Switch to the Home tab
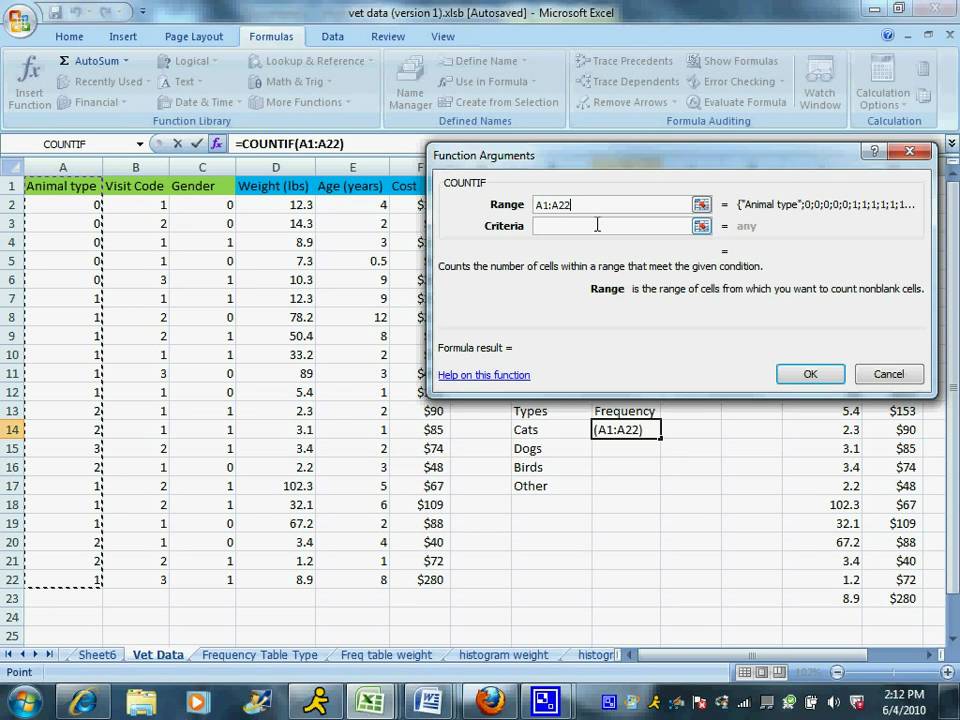This screenshot has height=720, width=960. click(69, 37)
